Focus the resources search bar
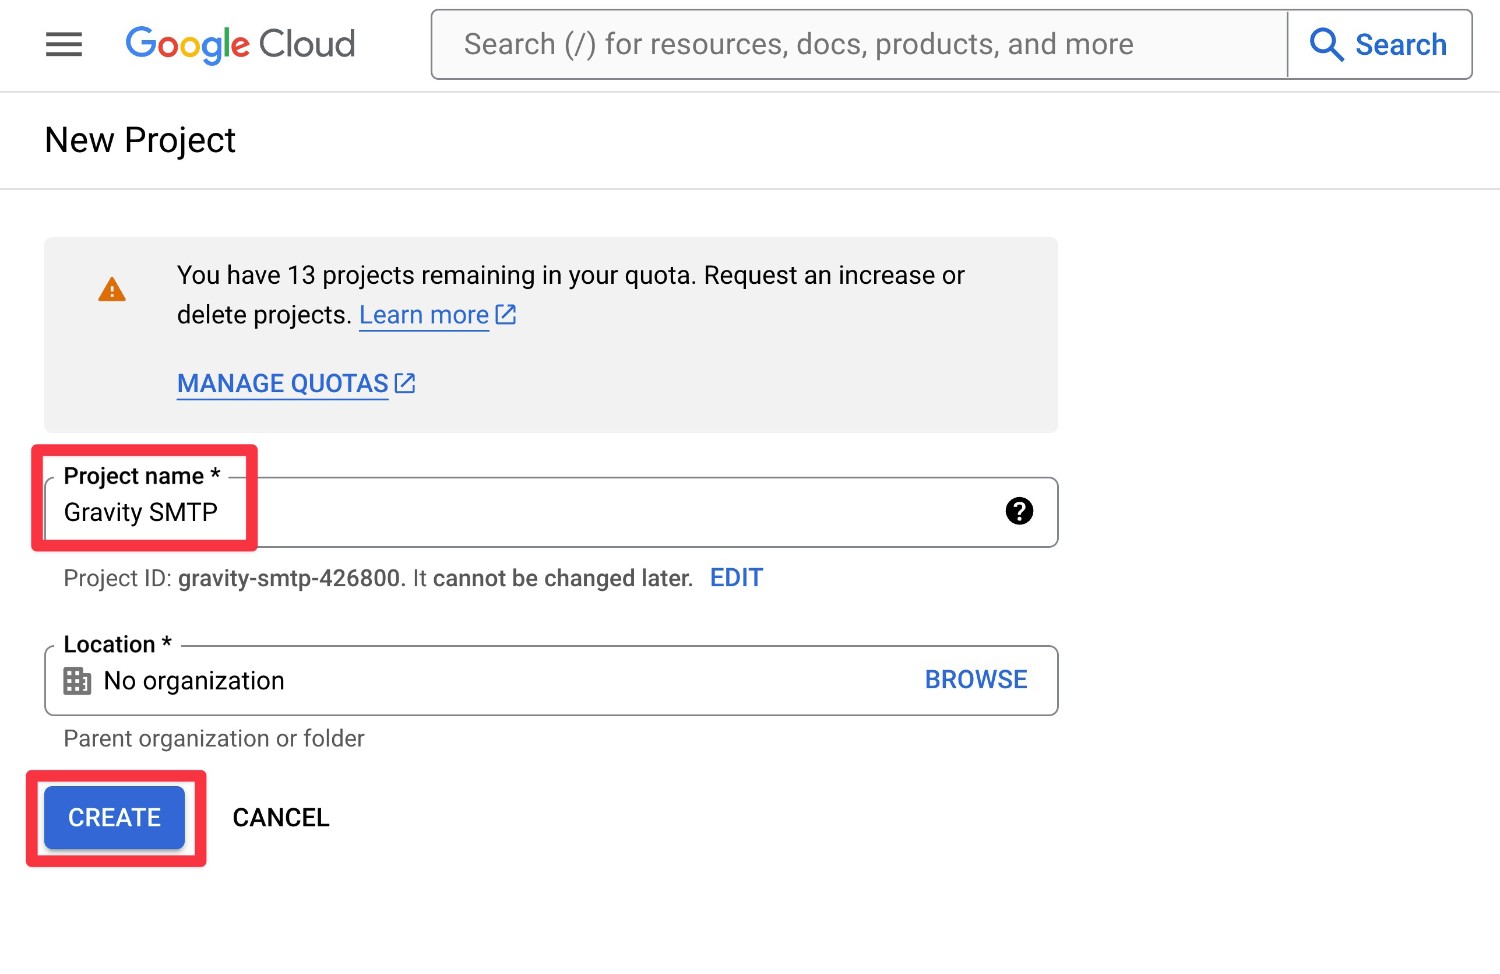The image size is (1500, 974). (859, 44)
